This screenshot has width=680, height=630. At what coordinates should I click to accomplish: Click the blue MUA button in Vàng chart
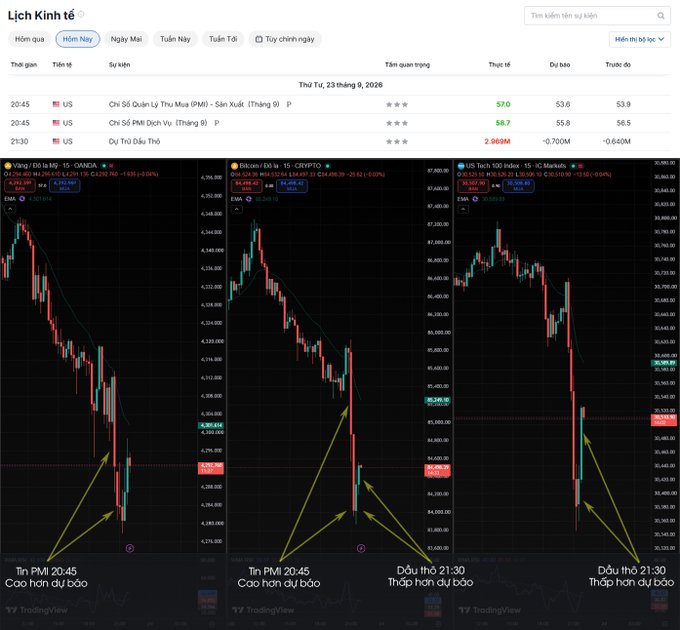65,186
